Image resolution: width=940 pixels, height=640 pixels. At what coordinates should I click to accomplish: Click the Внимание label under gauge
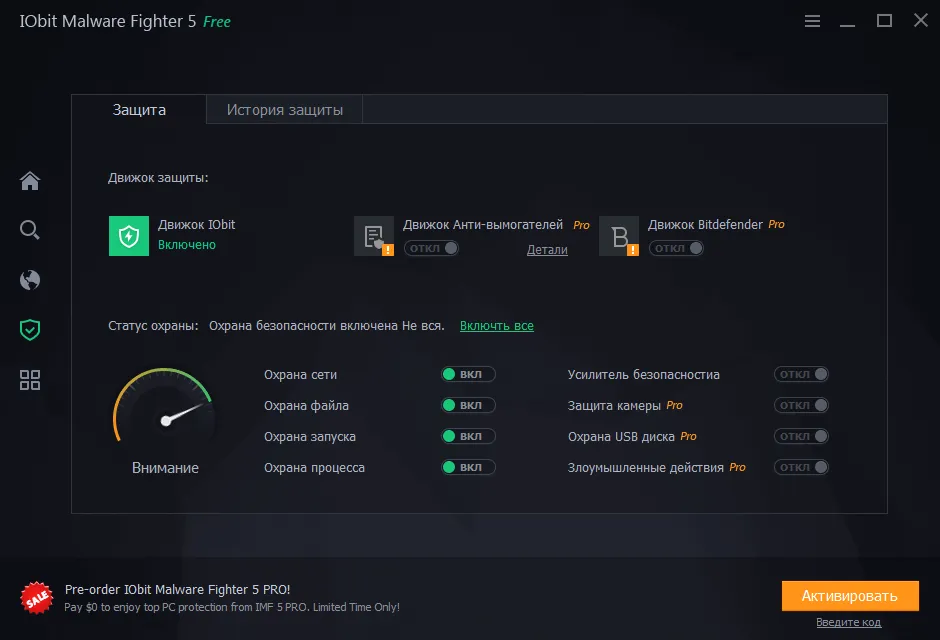tap(165, 468)
